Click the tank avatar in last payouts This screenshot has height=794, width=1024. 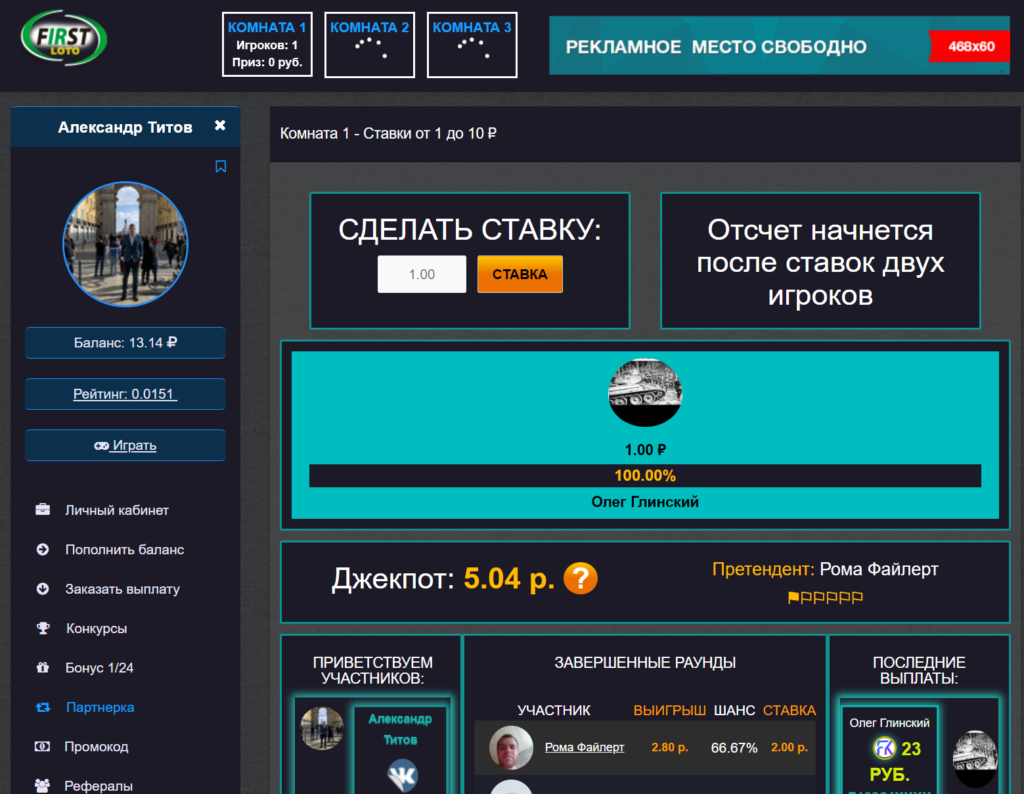(975, 759)
